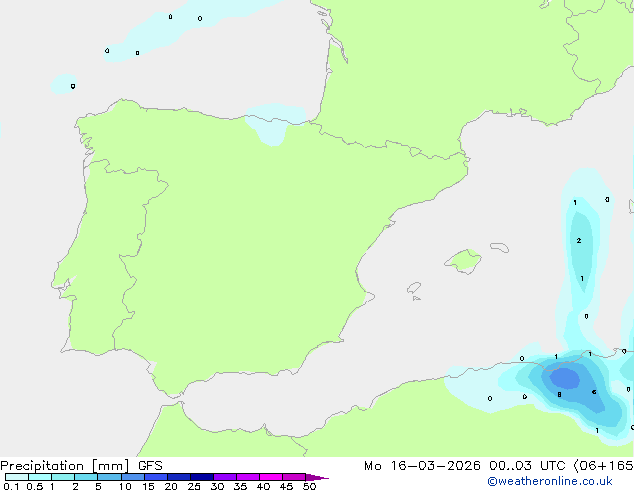Image resolution: width=634 pixels, height=490 pixels.
Task: Click the '15' legend scale value
Action: (148, 486)
